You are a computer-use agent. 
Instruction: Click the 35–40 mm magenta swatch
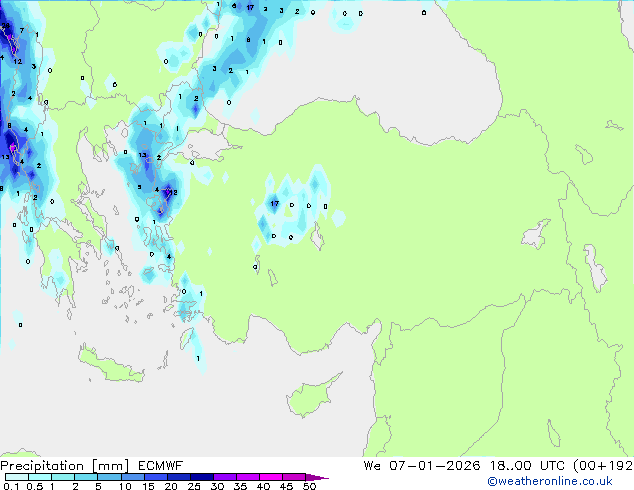click(x=248, y=477)
